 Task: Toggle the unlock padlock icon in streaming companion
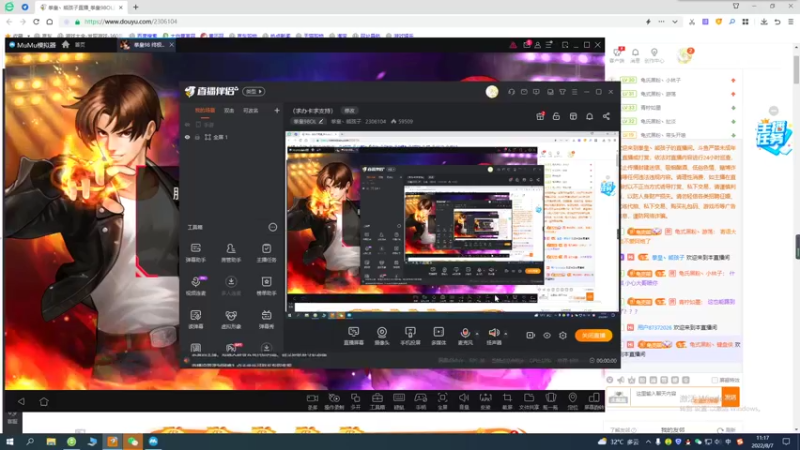point(556,116)
